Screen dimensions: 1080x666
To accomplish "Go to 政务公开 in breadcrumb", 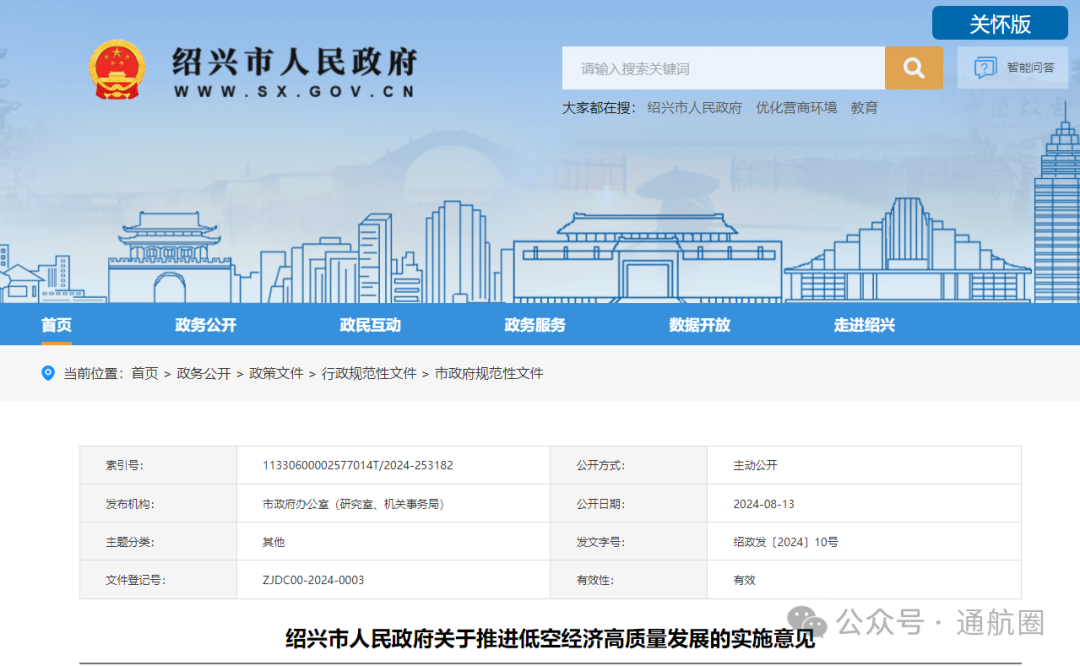I will tap(203, 373).
